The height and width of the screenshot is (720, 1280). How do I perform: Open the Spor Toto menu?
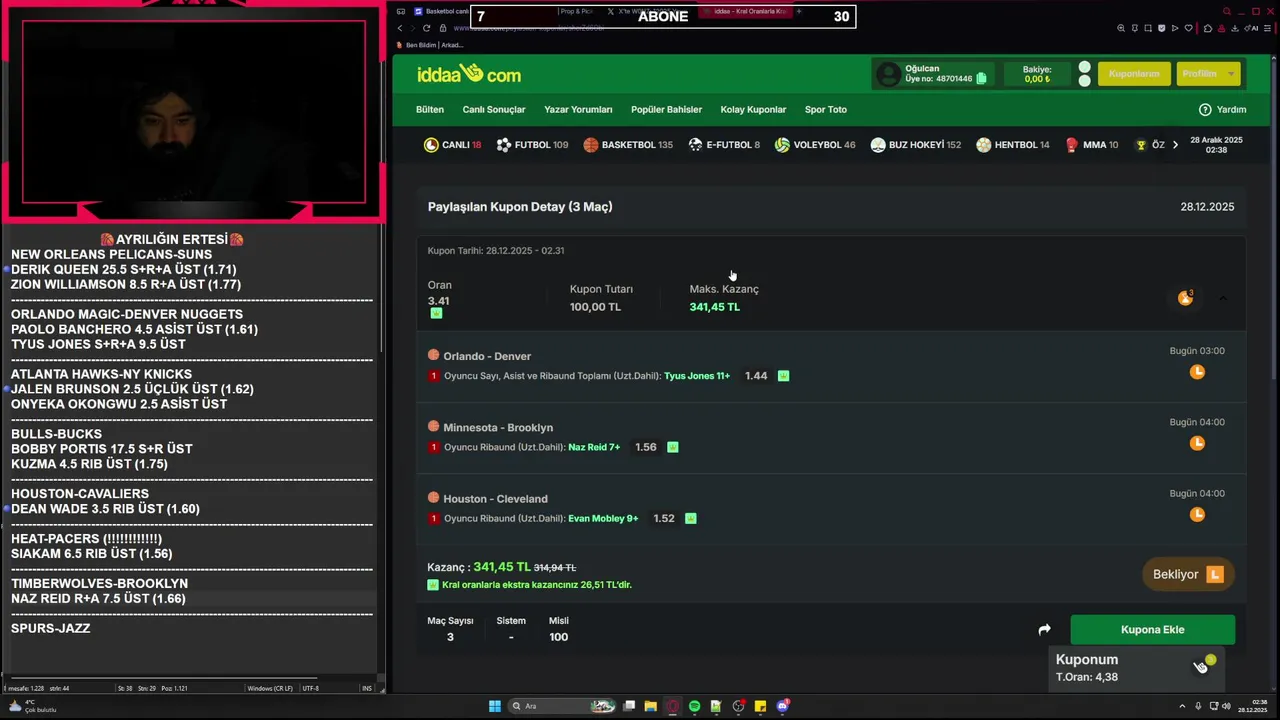[826, 109]
